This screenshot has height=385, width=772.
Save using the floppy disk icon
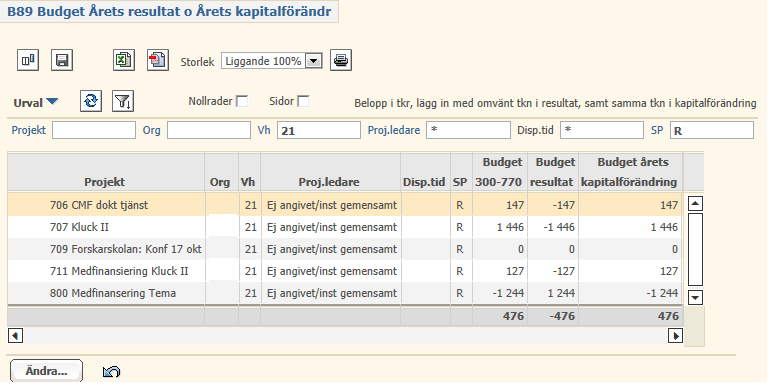[x=62, y=61]
